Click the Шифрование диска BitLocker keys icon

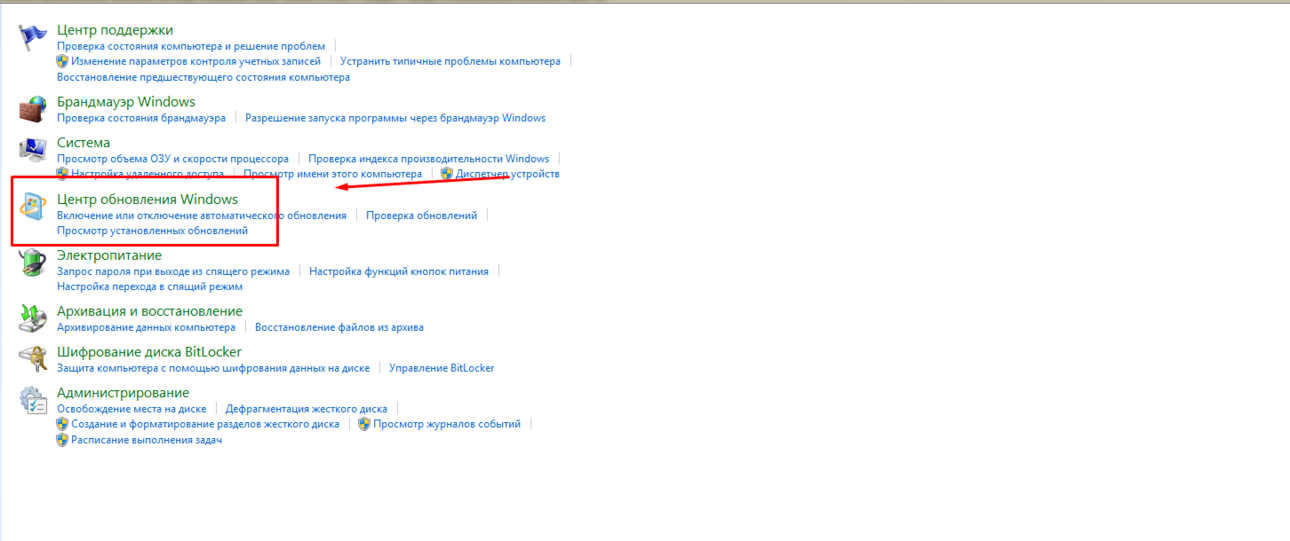coord(34,359)
